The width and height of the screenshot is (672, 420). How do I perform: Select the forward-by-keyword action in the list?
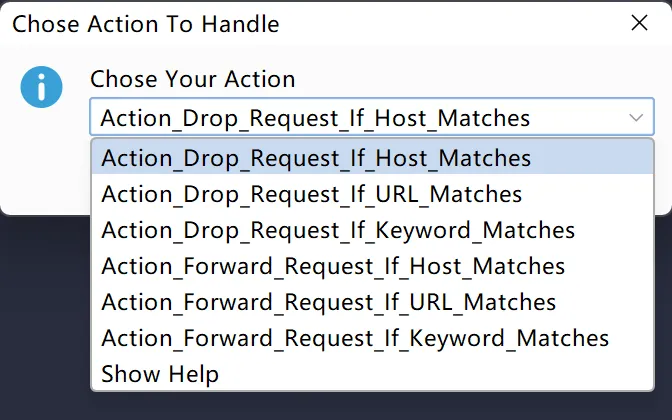pos(355,338)
